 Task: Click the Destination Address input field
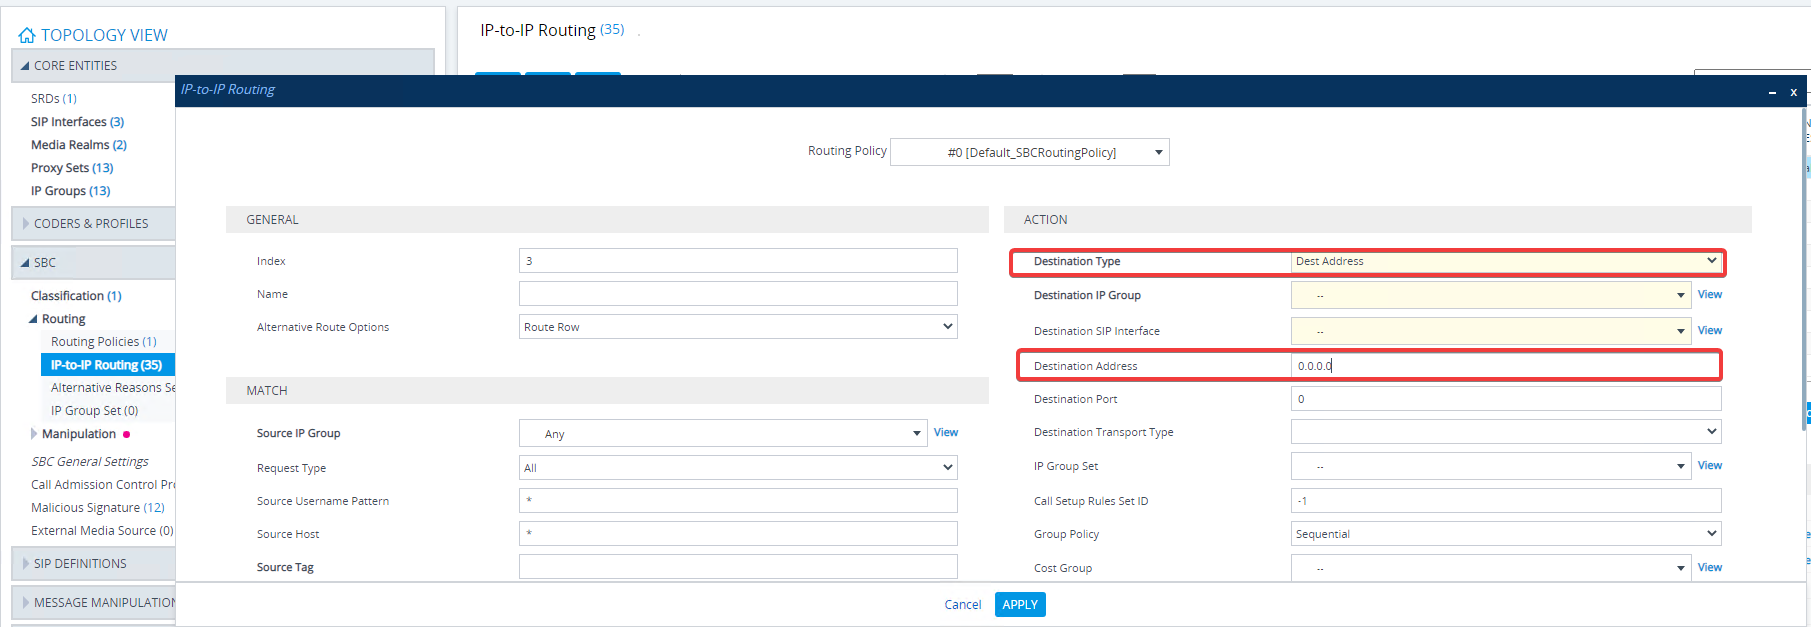[1505, 366]
